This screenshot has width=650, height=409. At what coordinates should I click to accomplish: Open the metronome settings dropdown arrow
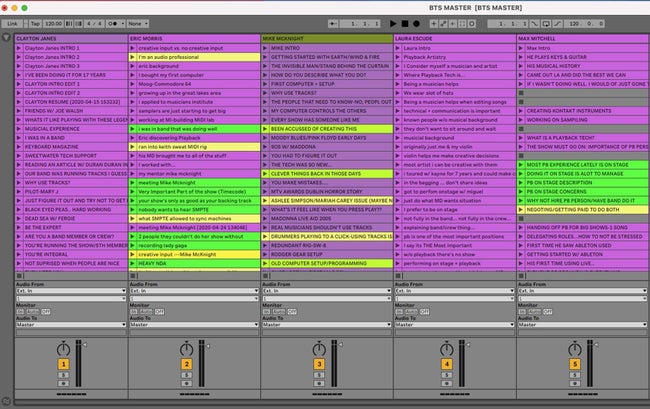pos(123,24)
